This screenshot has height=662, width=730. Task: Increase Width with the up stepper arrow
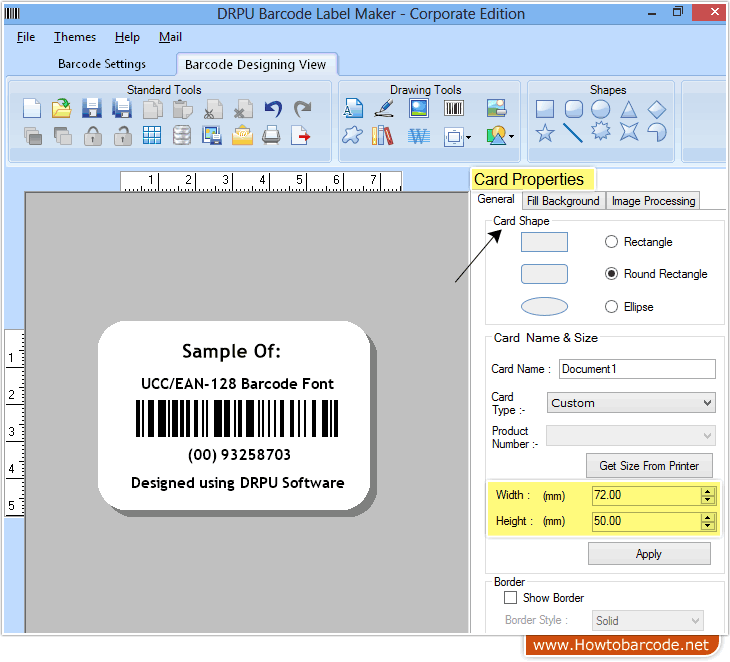pos(708,492)
